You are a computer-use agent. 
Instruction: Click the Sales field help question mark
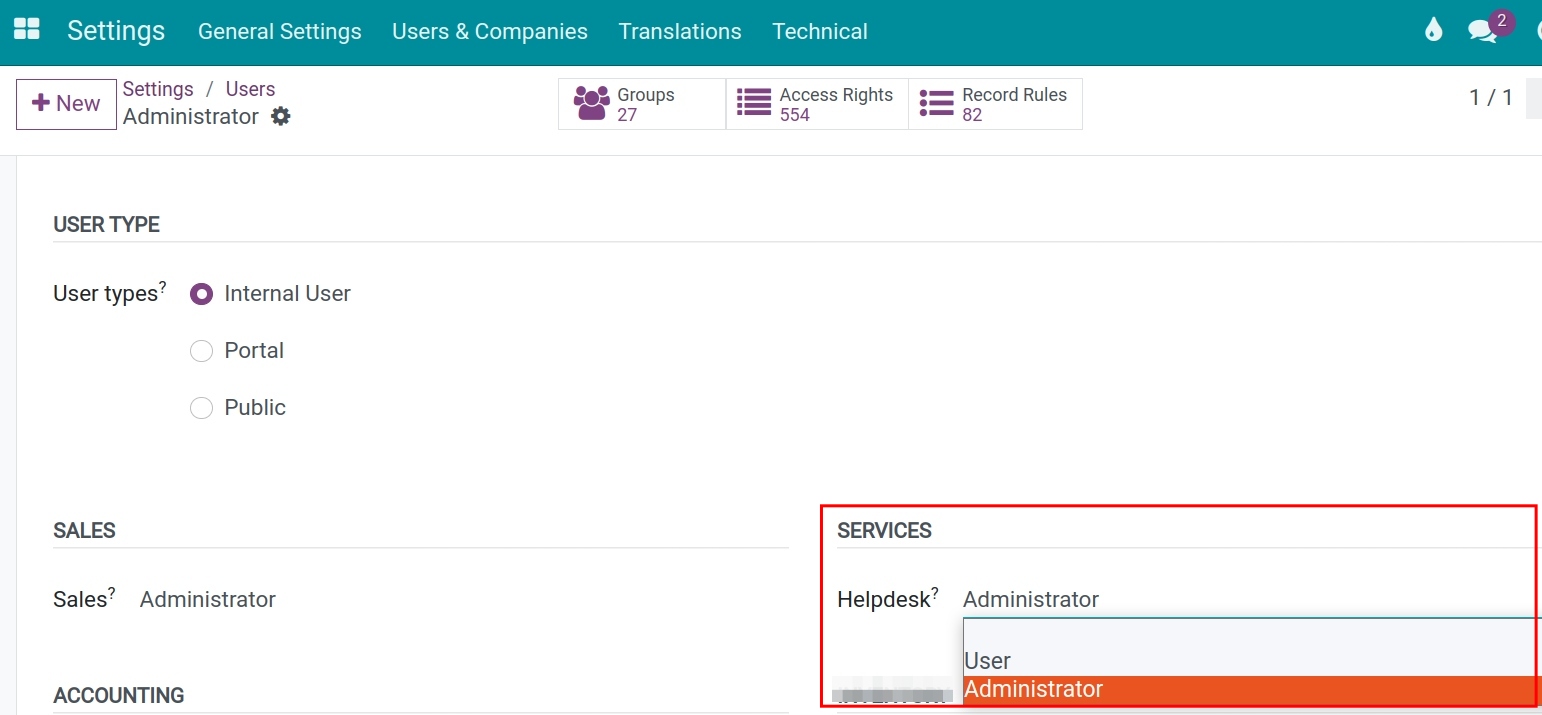[112, 592]
